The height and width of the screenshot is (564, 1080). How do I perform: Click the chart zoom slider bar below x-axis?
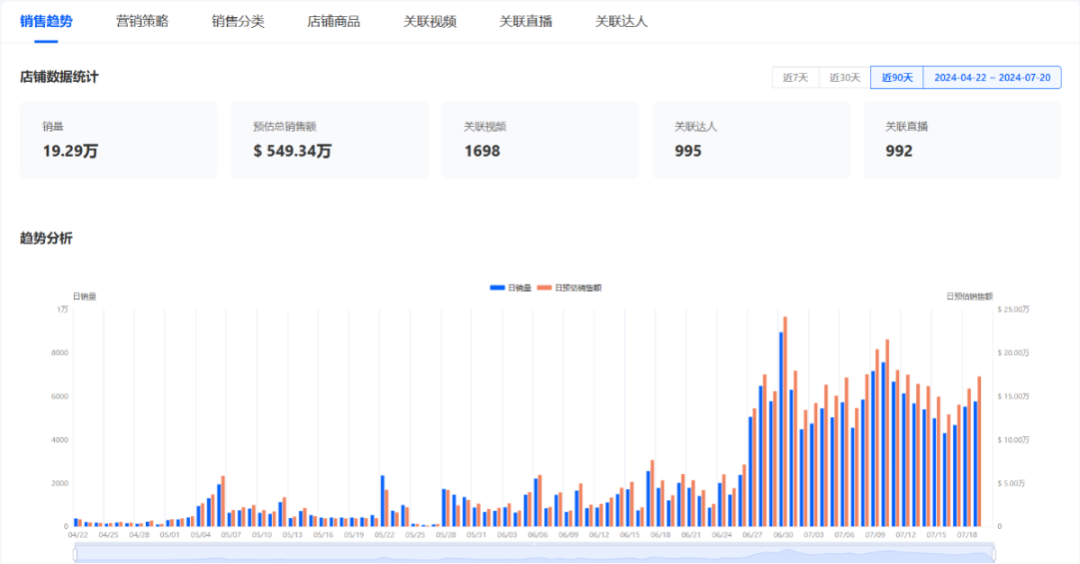(534, 553)
